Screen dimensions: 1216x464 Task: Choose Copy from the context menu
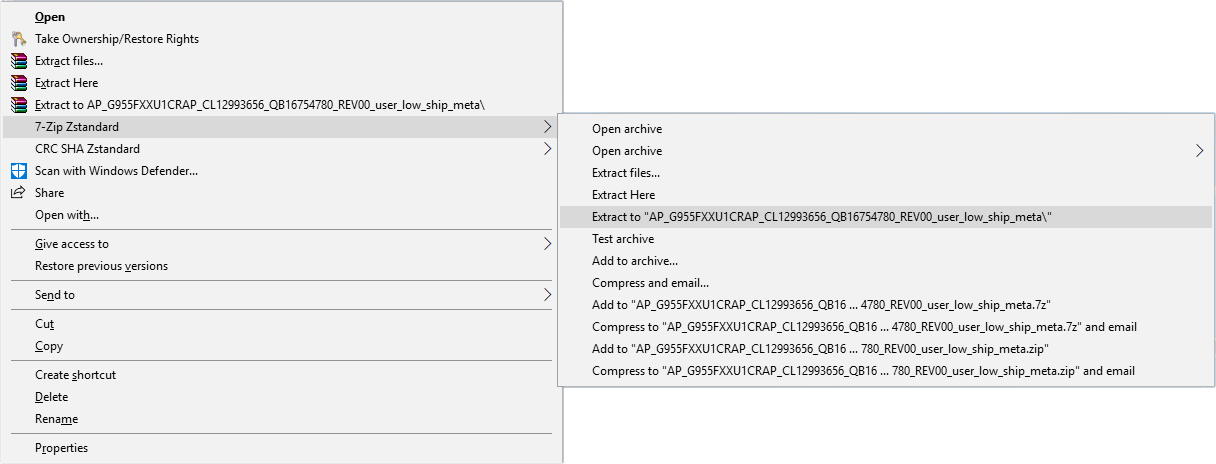[x=281, y=346]
